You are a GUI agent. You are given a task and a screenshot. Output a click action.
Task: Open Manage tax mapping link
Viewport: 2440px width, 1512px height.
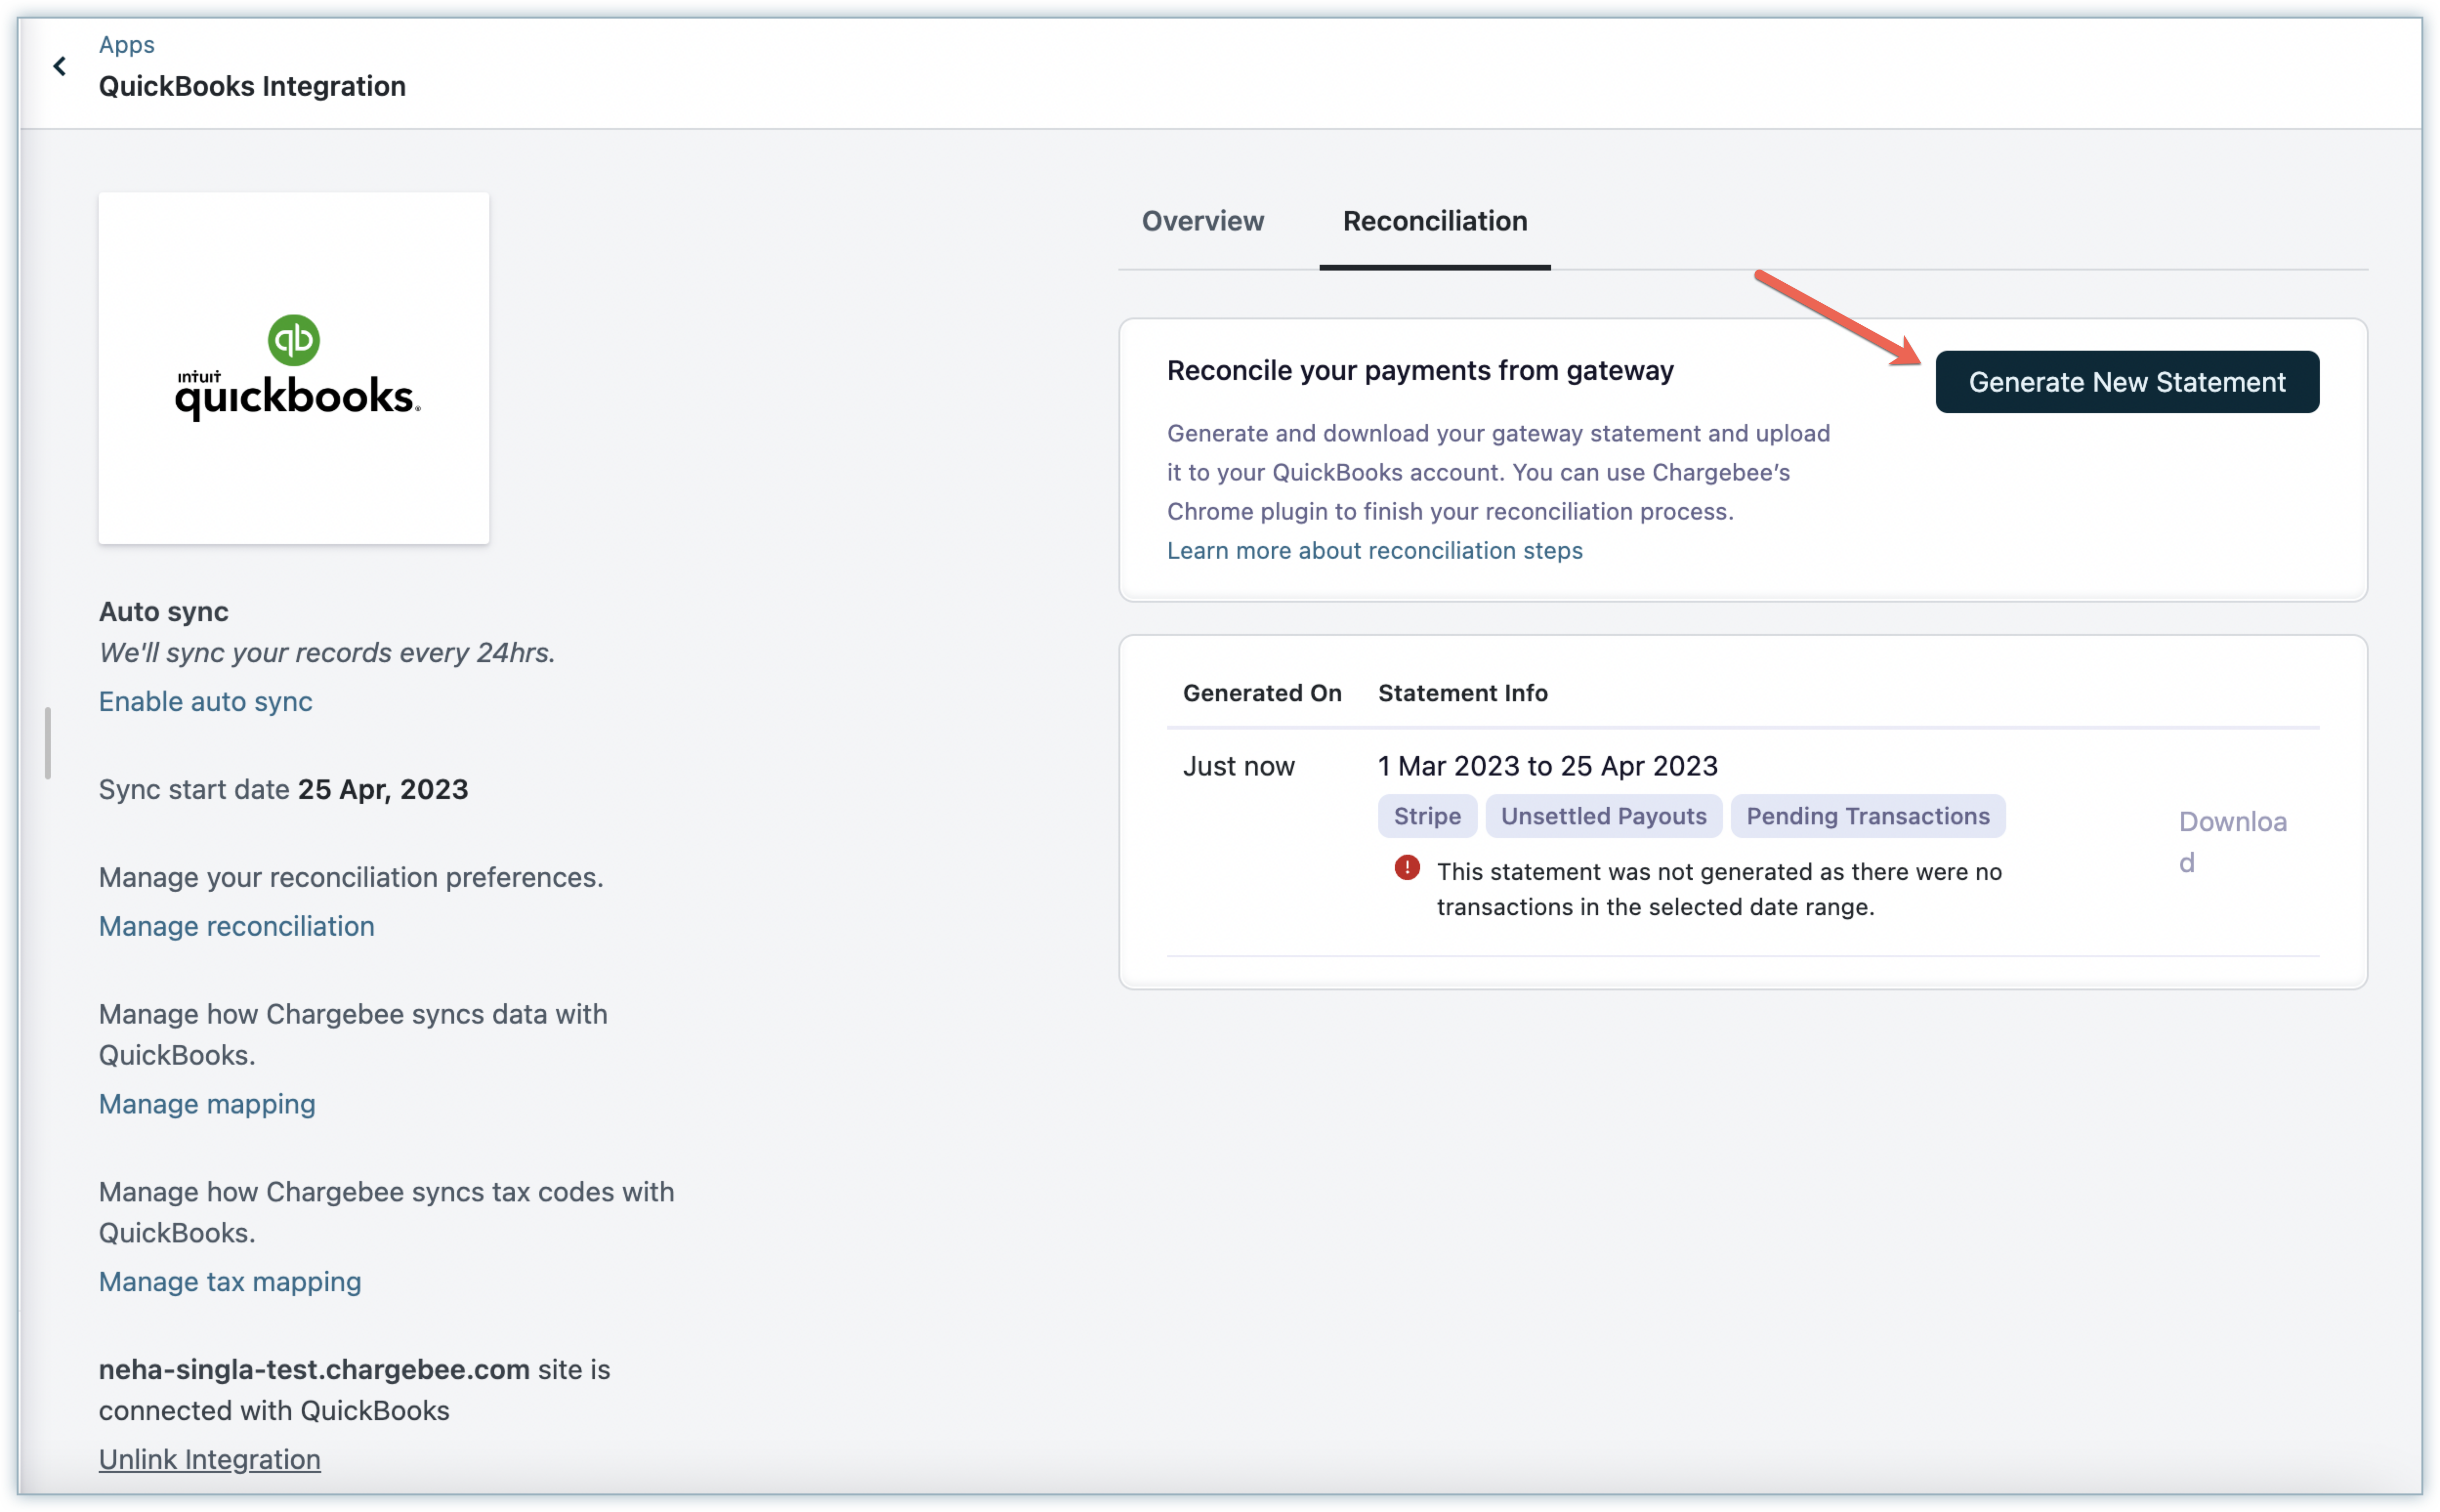(x=229, y=1282)
